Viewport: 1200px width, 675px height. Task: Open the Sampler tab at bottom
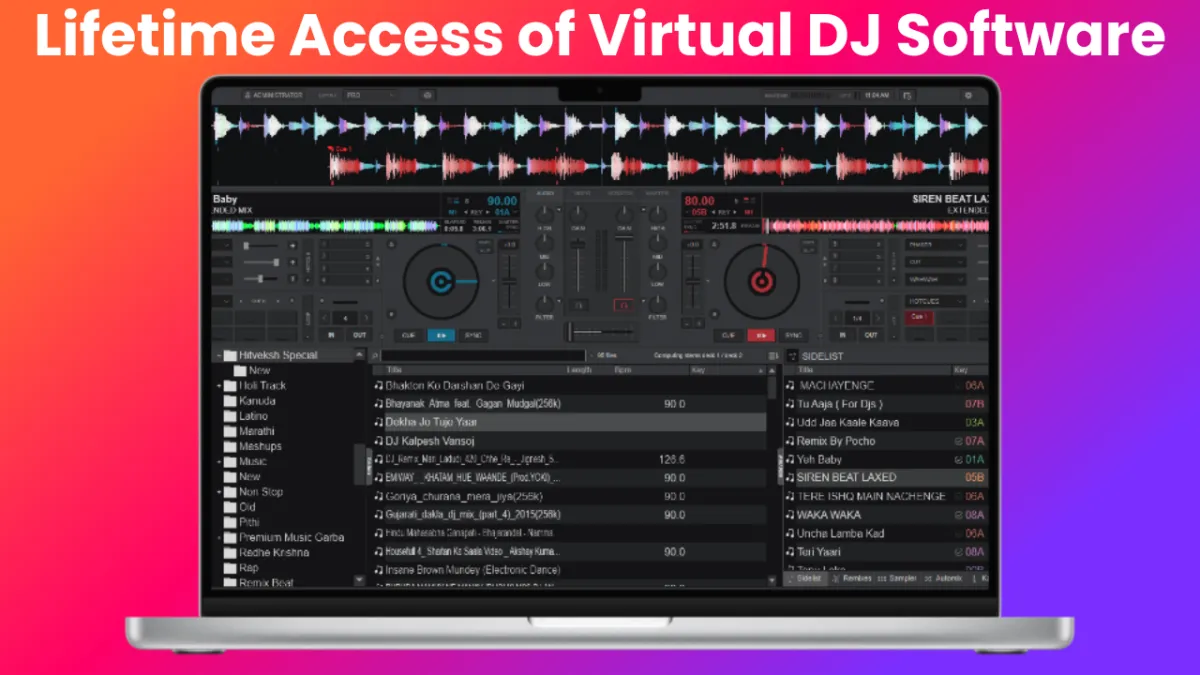898,578
